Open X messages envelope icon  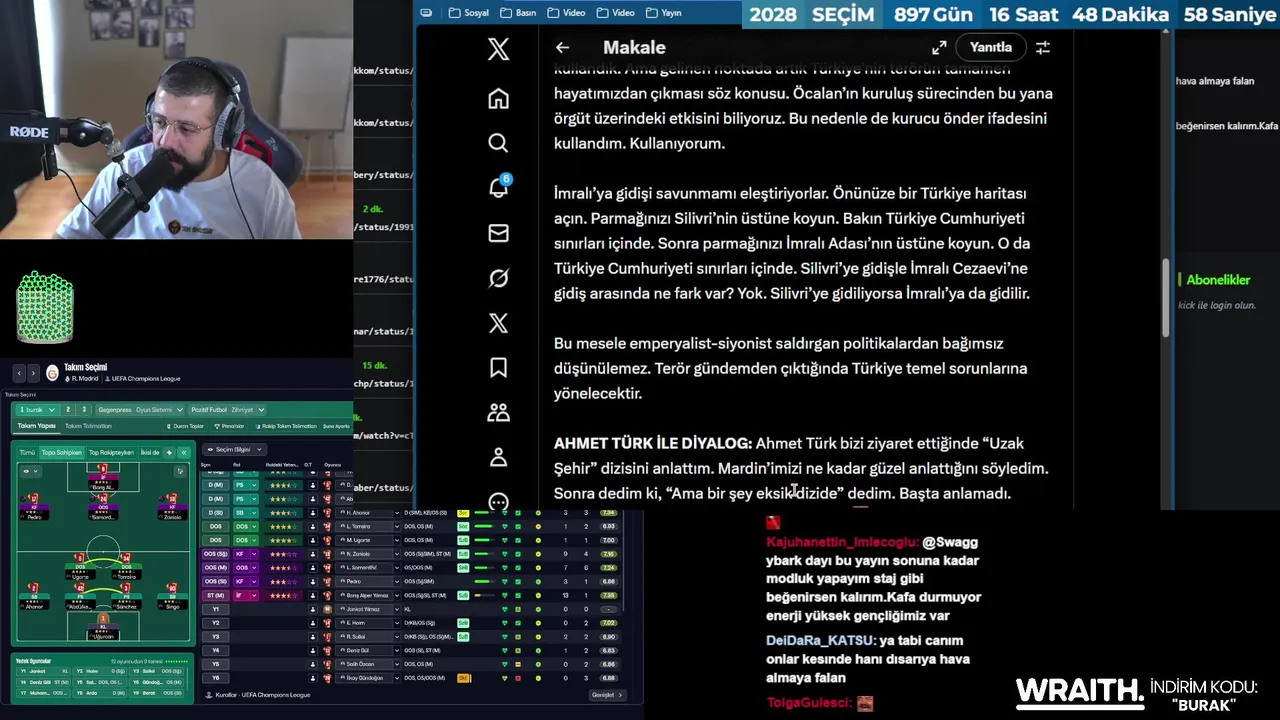point(498,233)
